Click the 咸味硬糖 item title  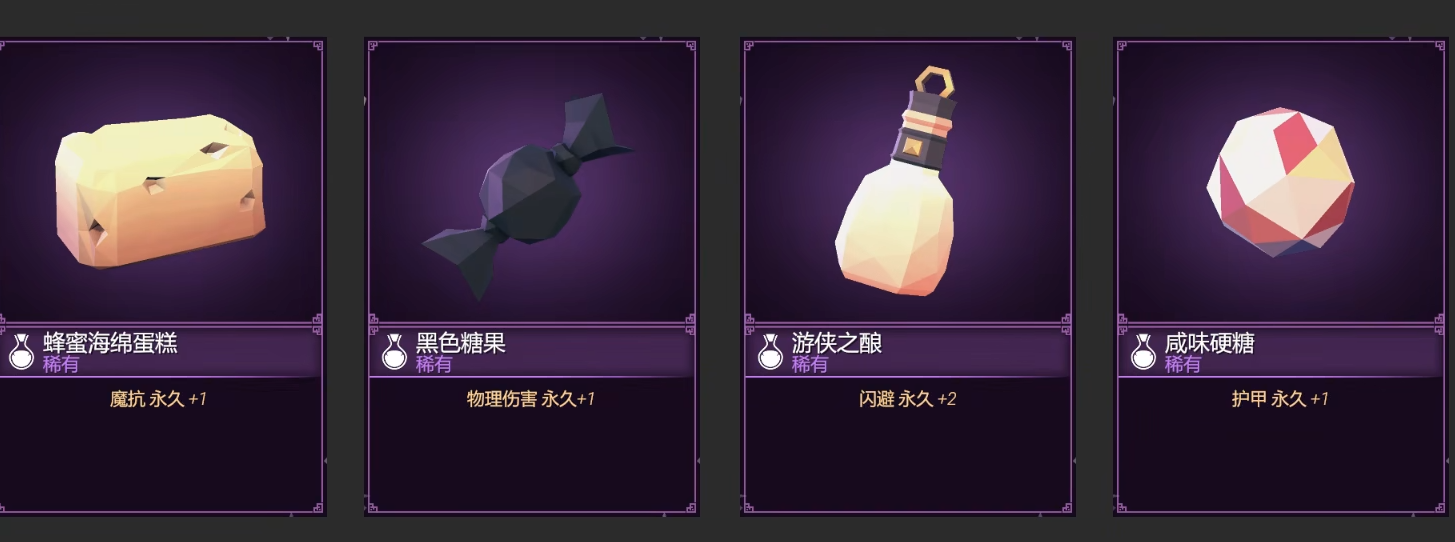coord(1209,343)
